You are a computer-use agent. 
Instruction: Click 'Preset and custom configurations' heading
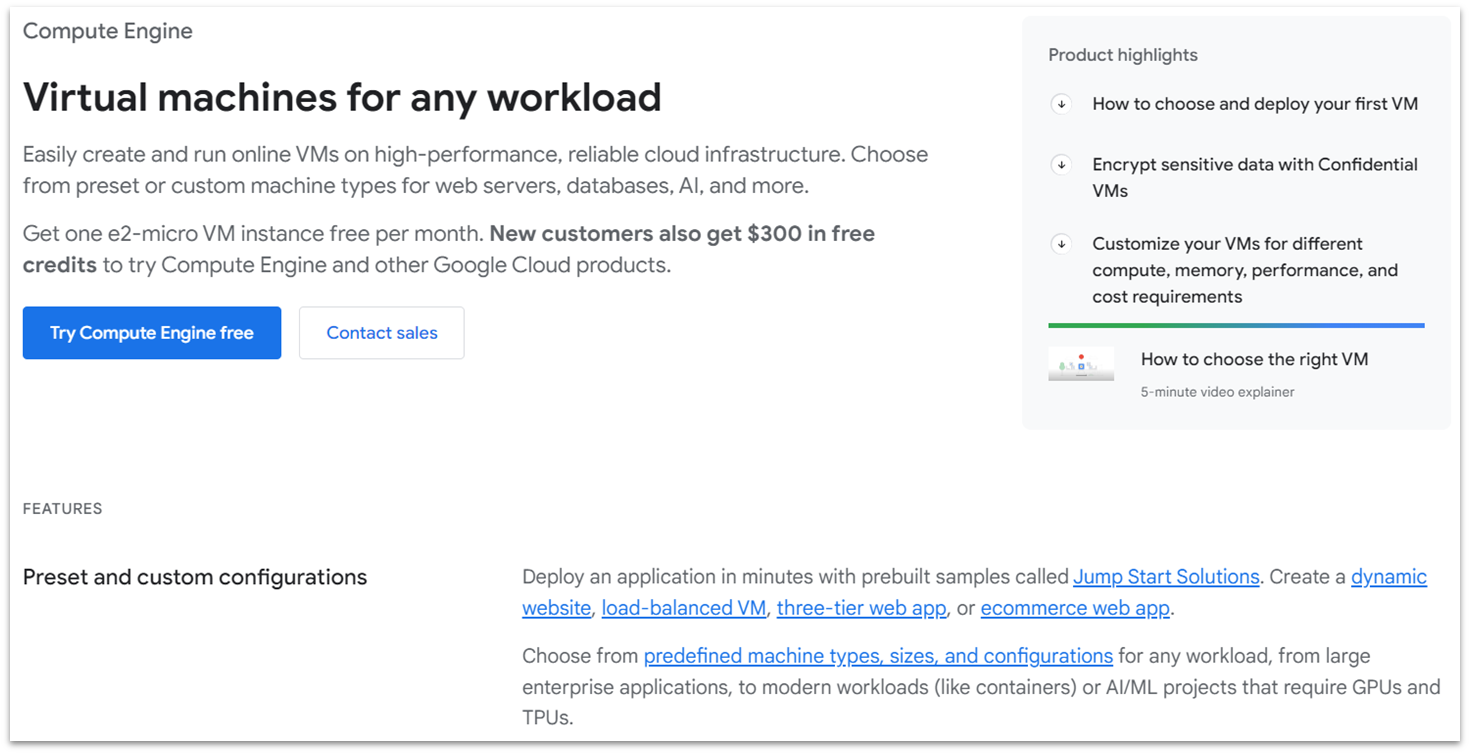195,577
